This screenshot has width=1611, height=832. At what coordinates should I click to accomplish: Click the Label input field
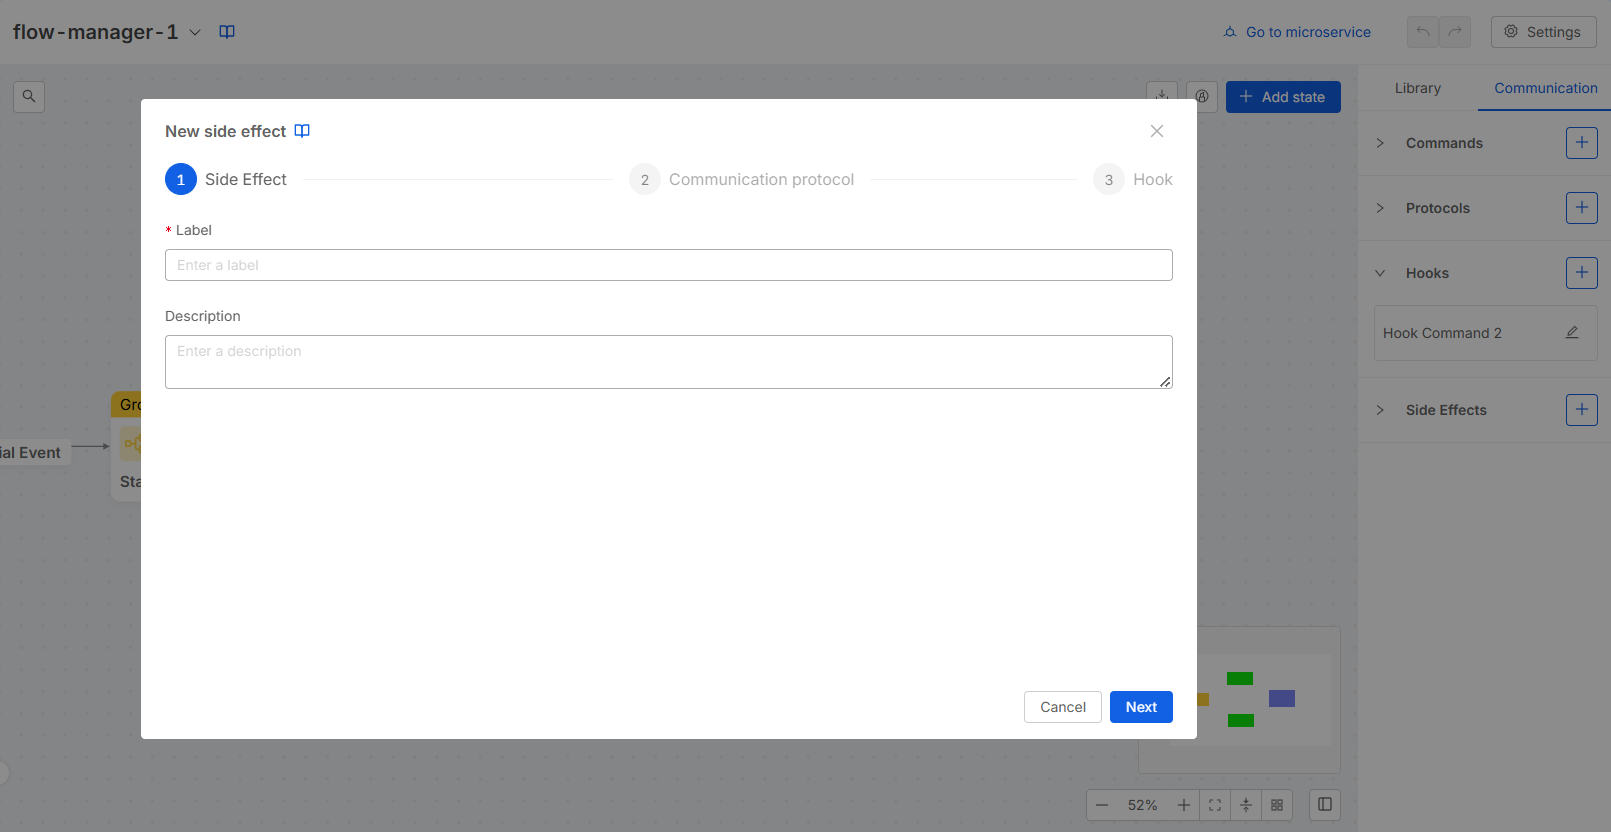click(x=668, y=265)
